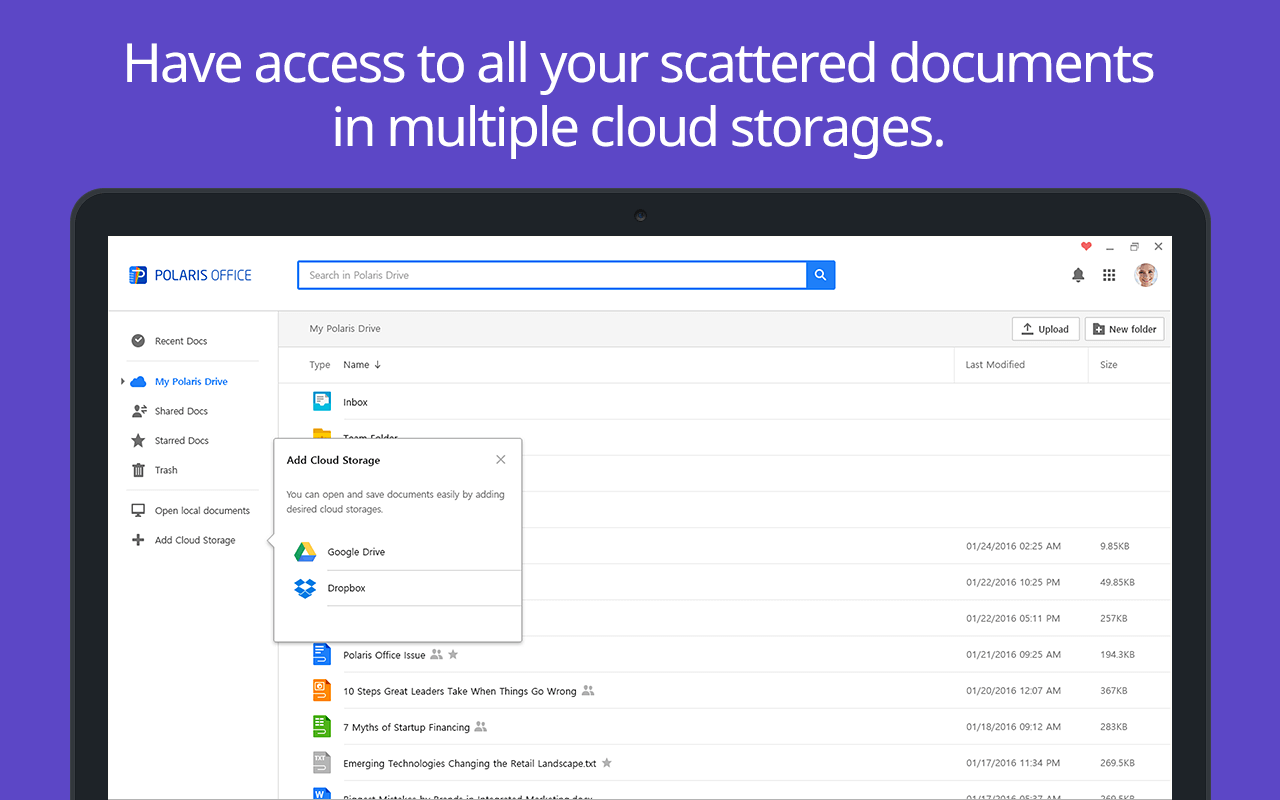
Task: Expand the My Polaris Drive tree arrow
Action: click(123, 381)
